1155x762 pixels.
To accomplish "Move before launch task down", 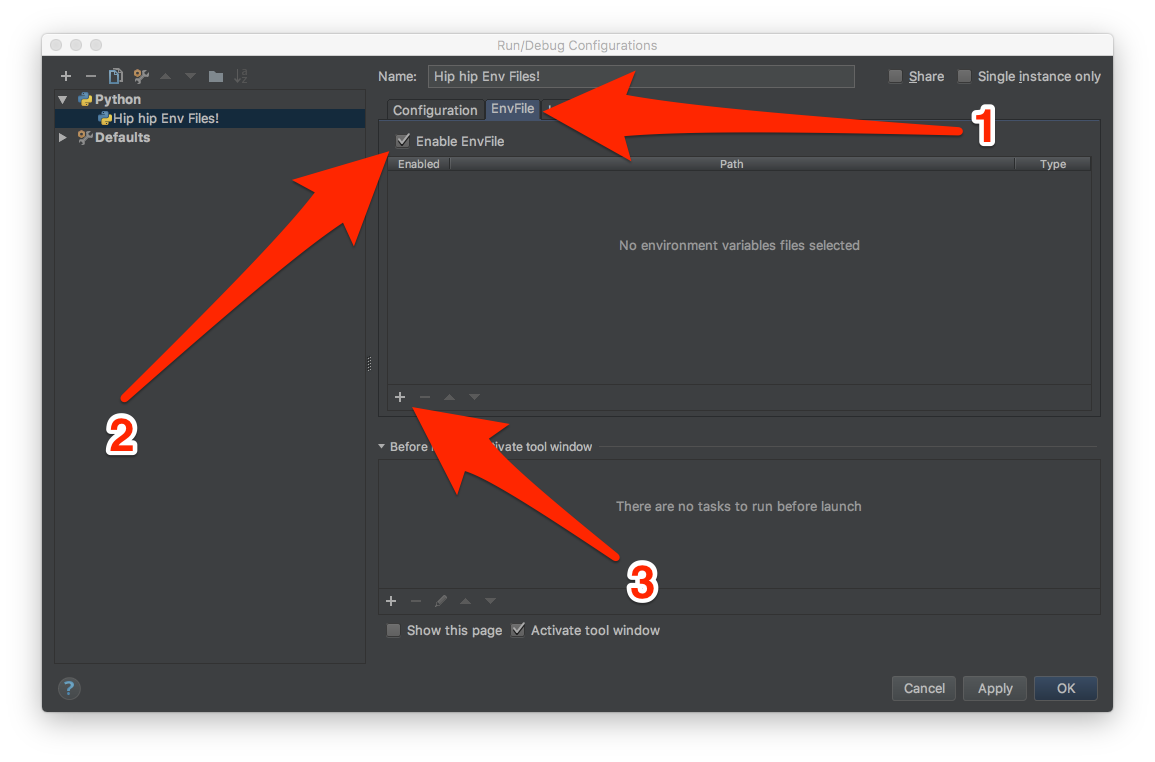I will tap(491, 601).
